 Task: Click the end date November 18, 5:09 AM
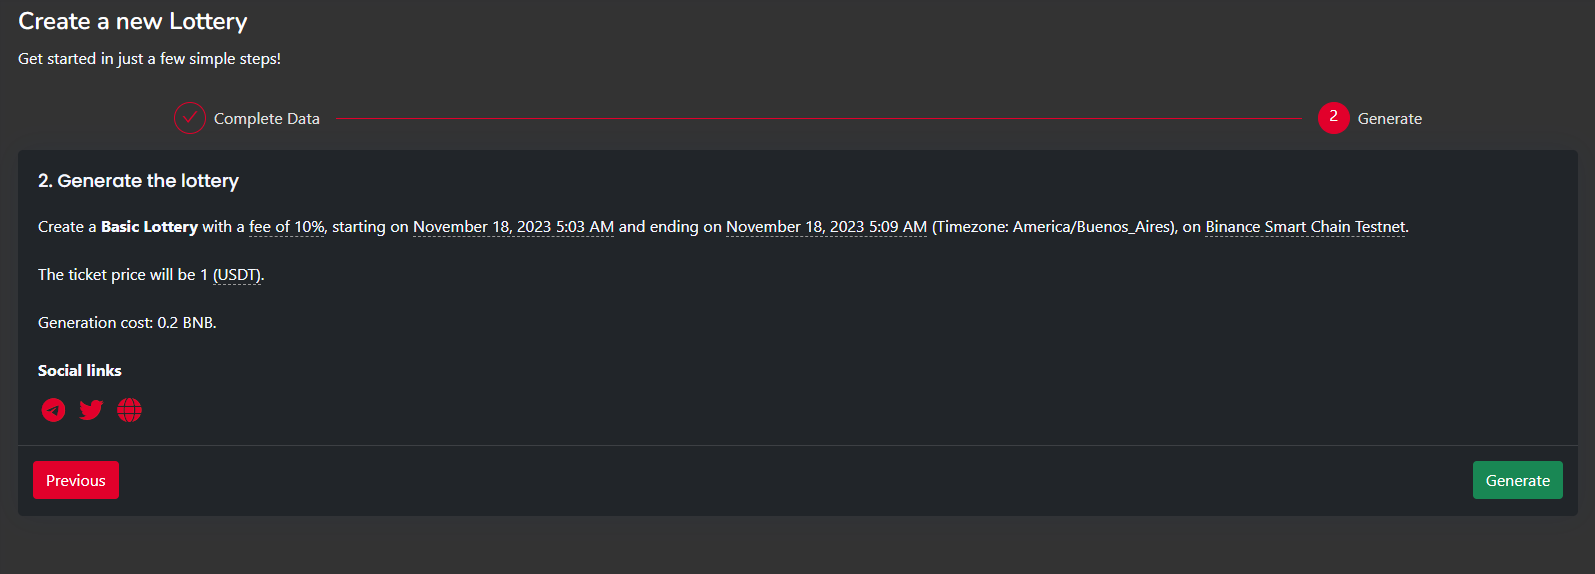(826, 227)
